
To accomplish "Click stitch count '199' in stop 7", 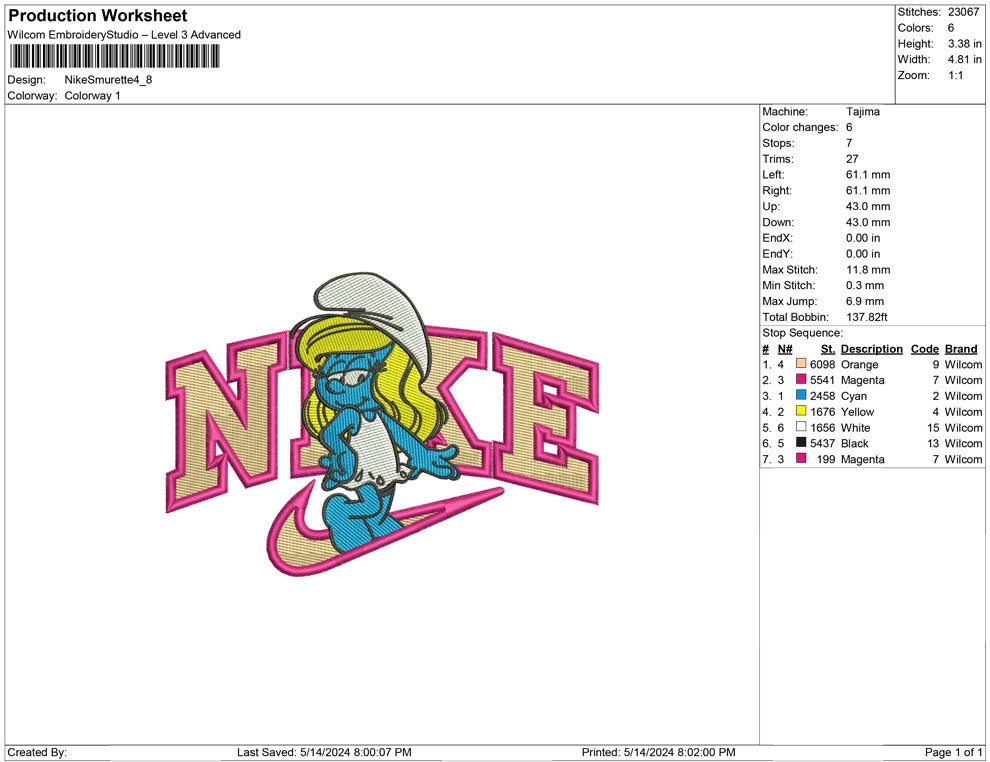I will [x=826, y=459].
